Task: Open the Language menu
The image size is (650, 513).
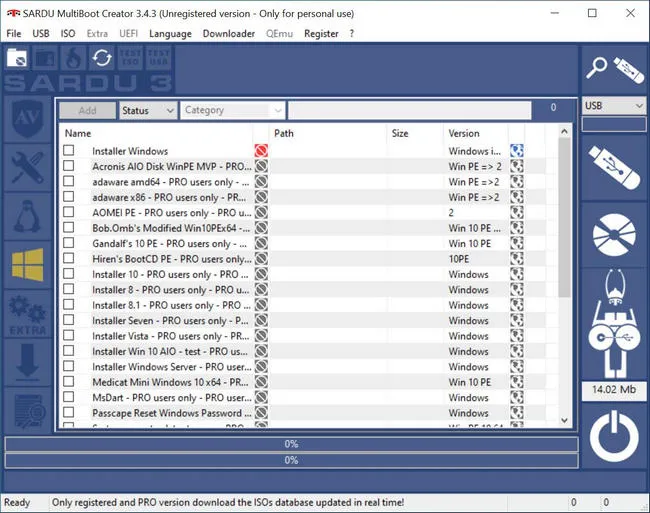Action: pos(170,34)
